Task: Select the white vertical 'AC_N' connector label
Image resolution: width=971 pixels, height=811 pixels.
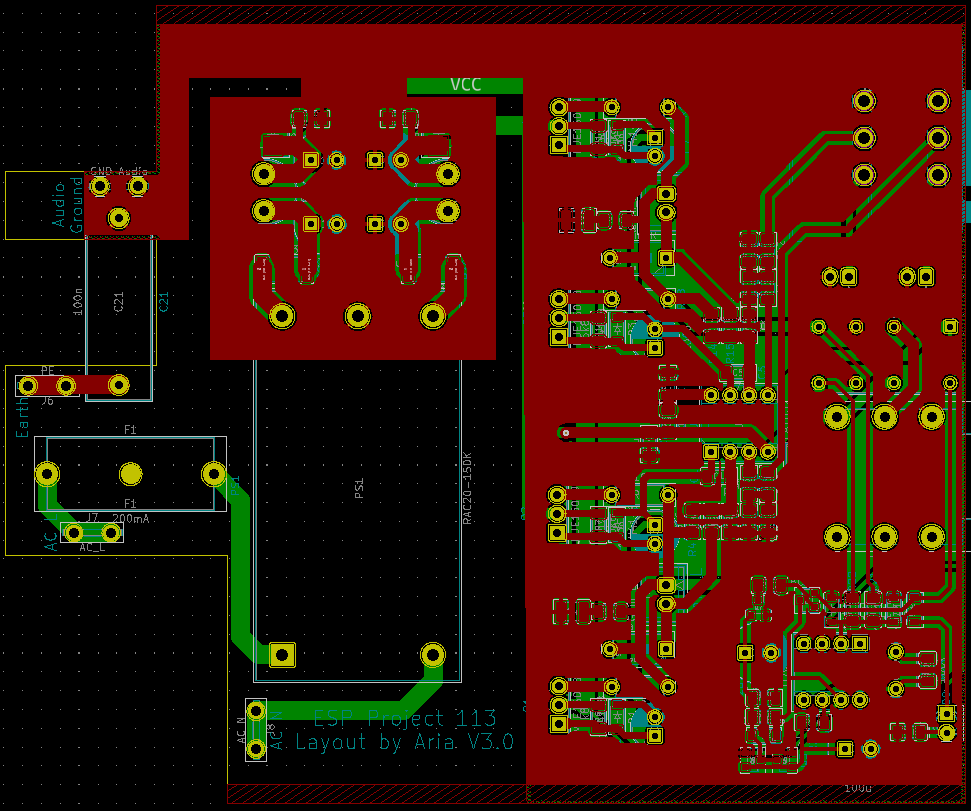Action: (242, 730)
